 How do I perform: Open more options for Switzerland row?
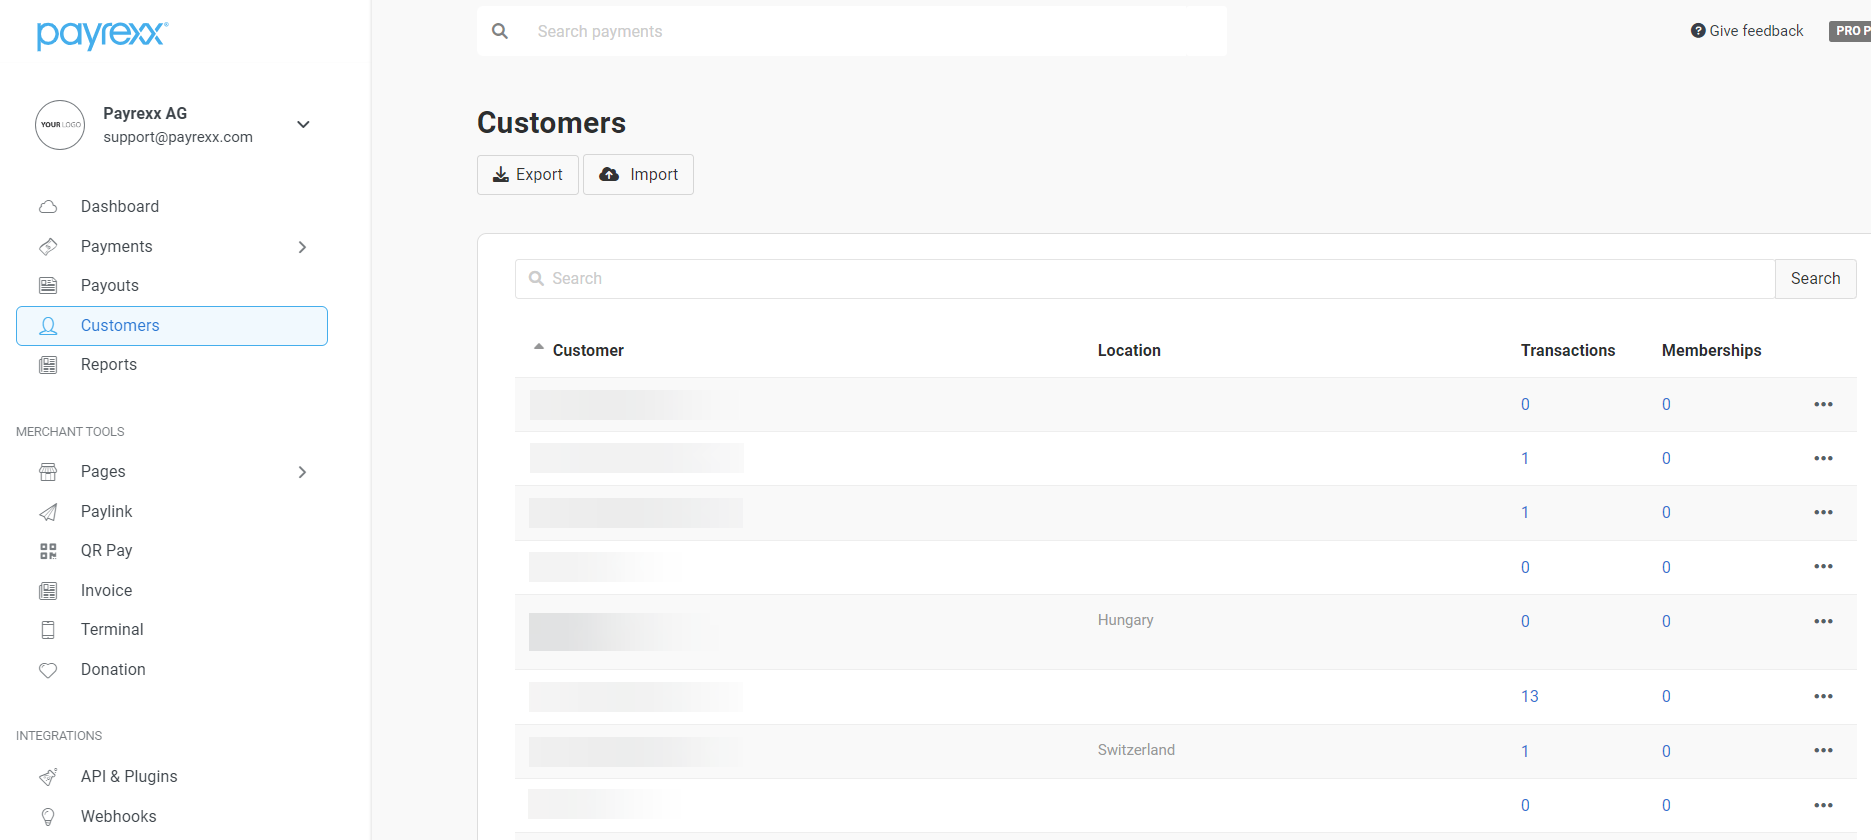pyautogui.click(x=1823, y=750)
